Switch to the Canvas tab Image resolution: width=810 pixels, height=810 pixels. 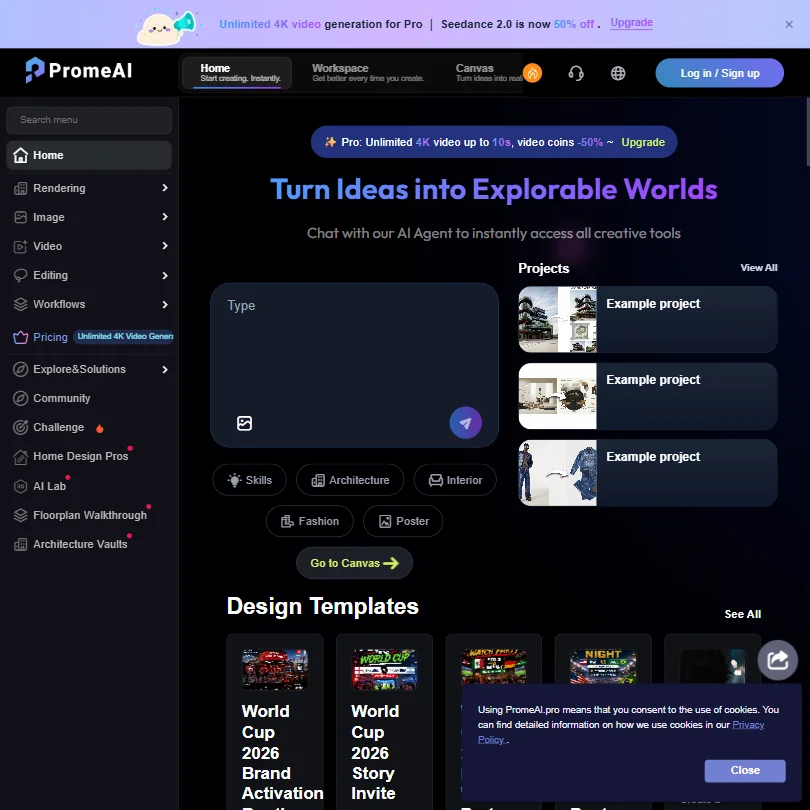488,73
